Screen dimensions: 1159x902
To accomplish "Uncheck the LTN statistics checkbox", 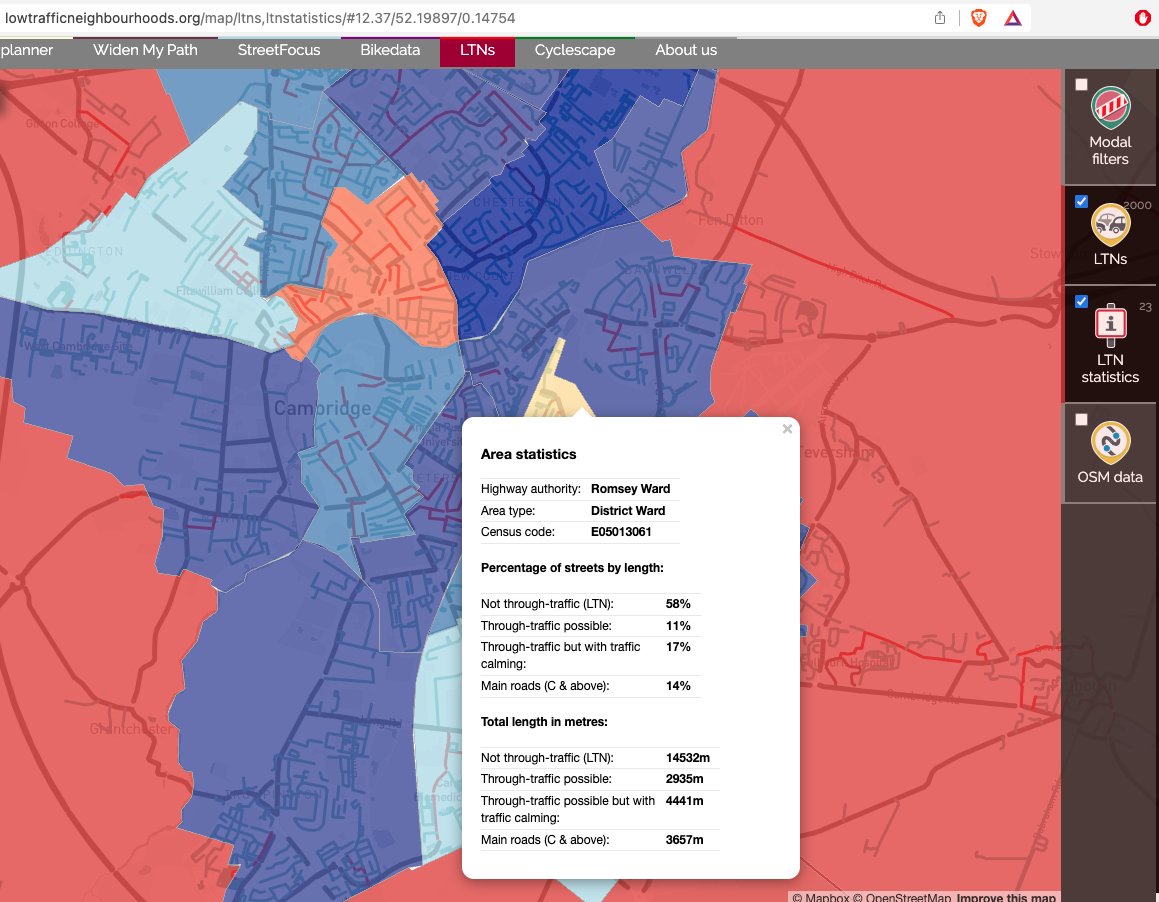I will click(x=1081, y=301).
